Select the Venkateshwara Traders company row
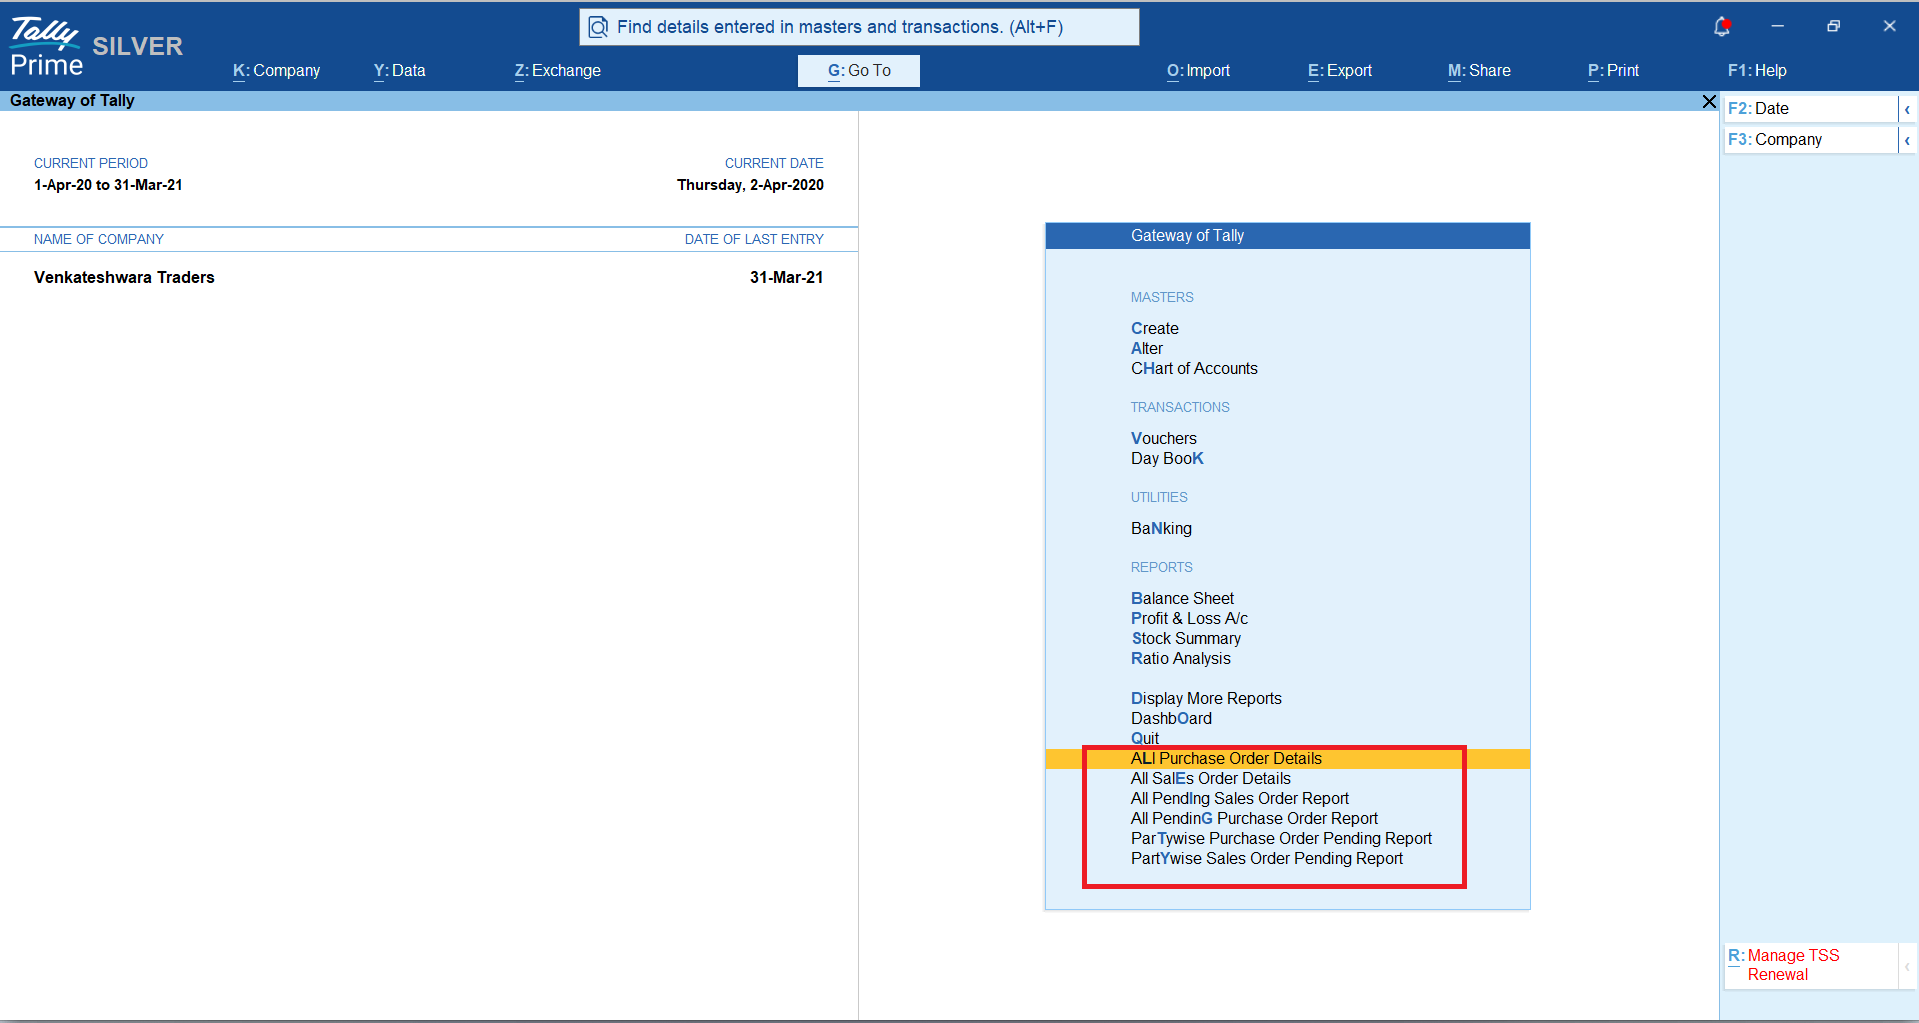This screenshot has width=1919, height=1023. (x=429, y=278)
